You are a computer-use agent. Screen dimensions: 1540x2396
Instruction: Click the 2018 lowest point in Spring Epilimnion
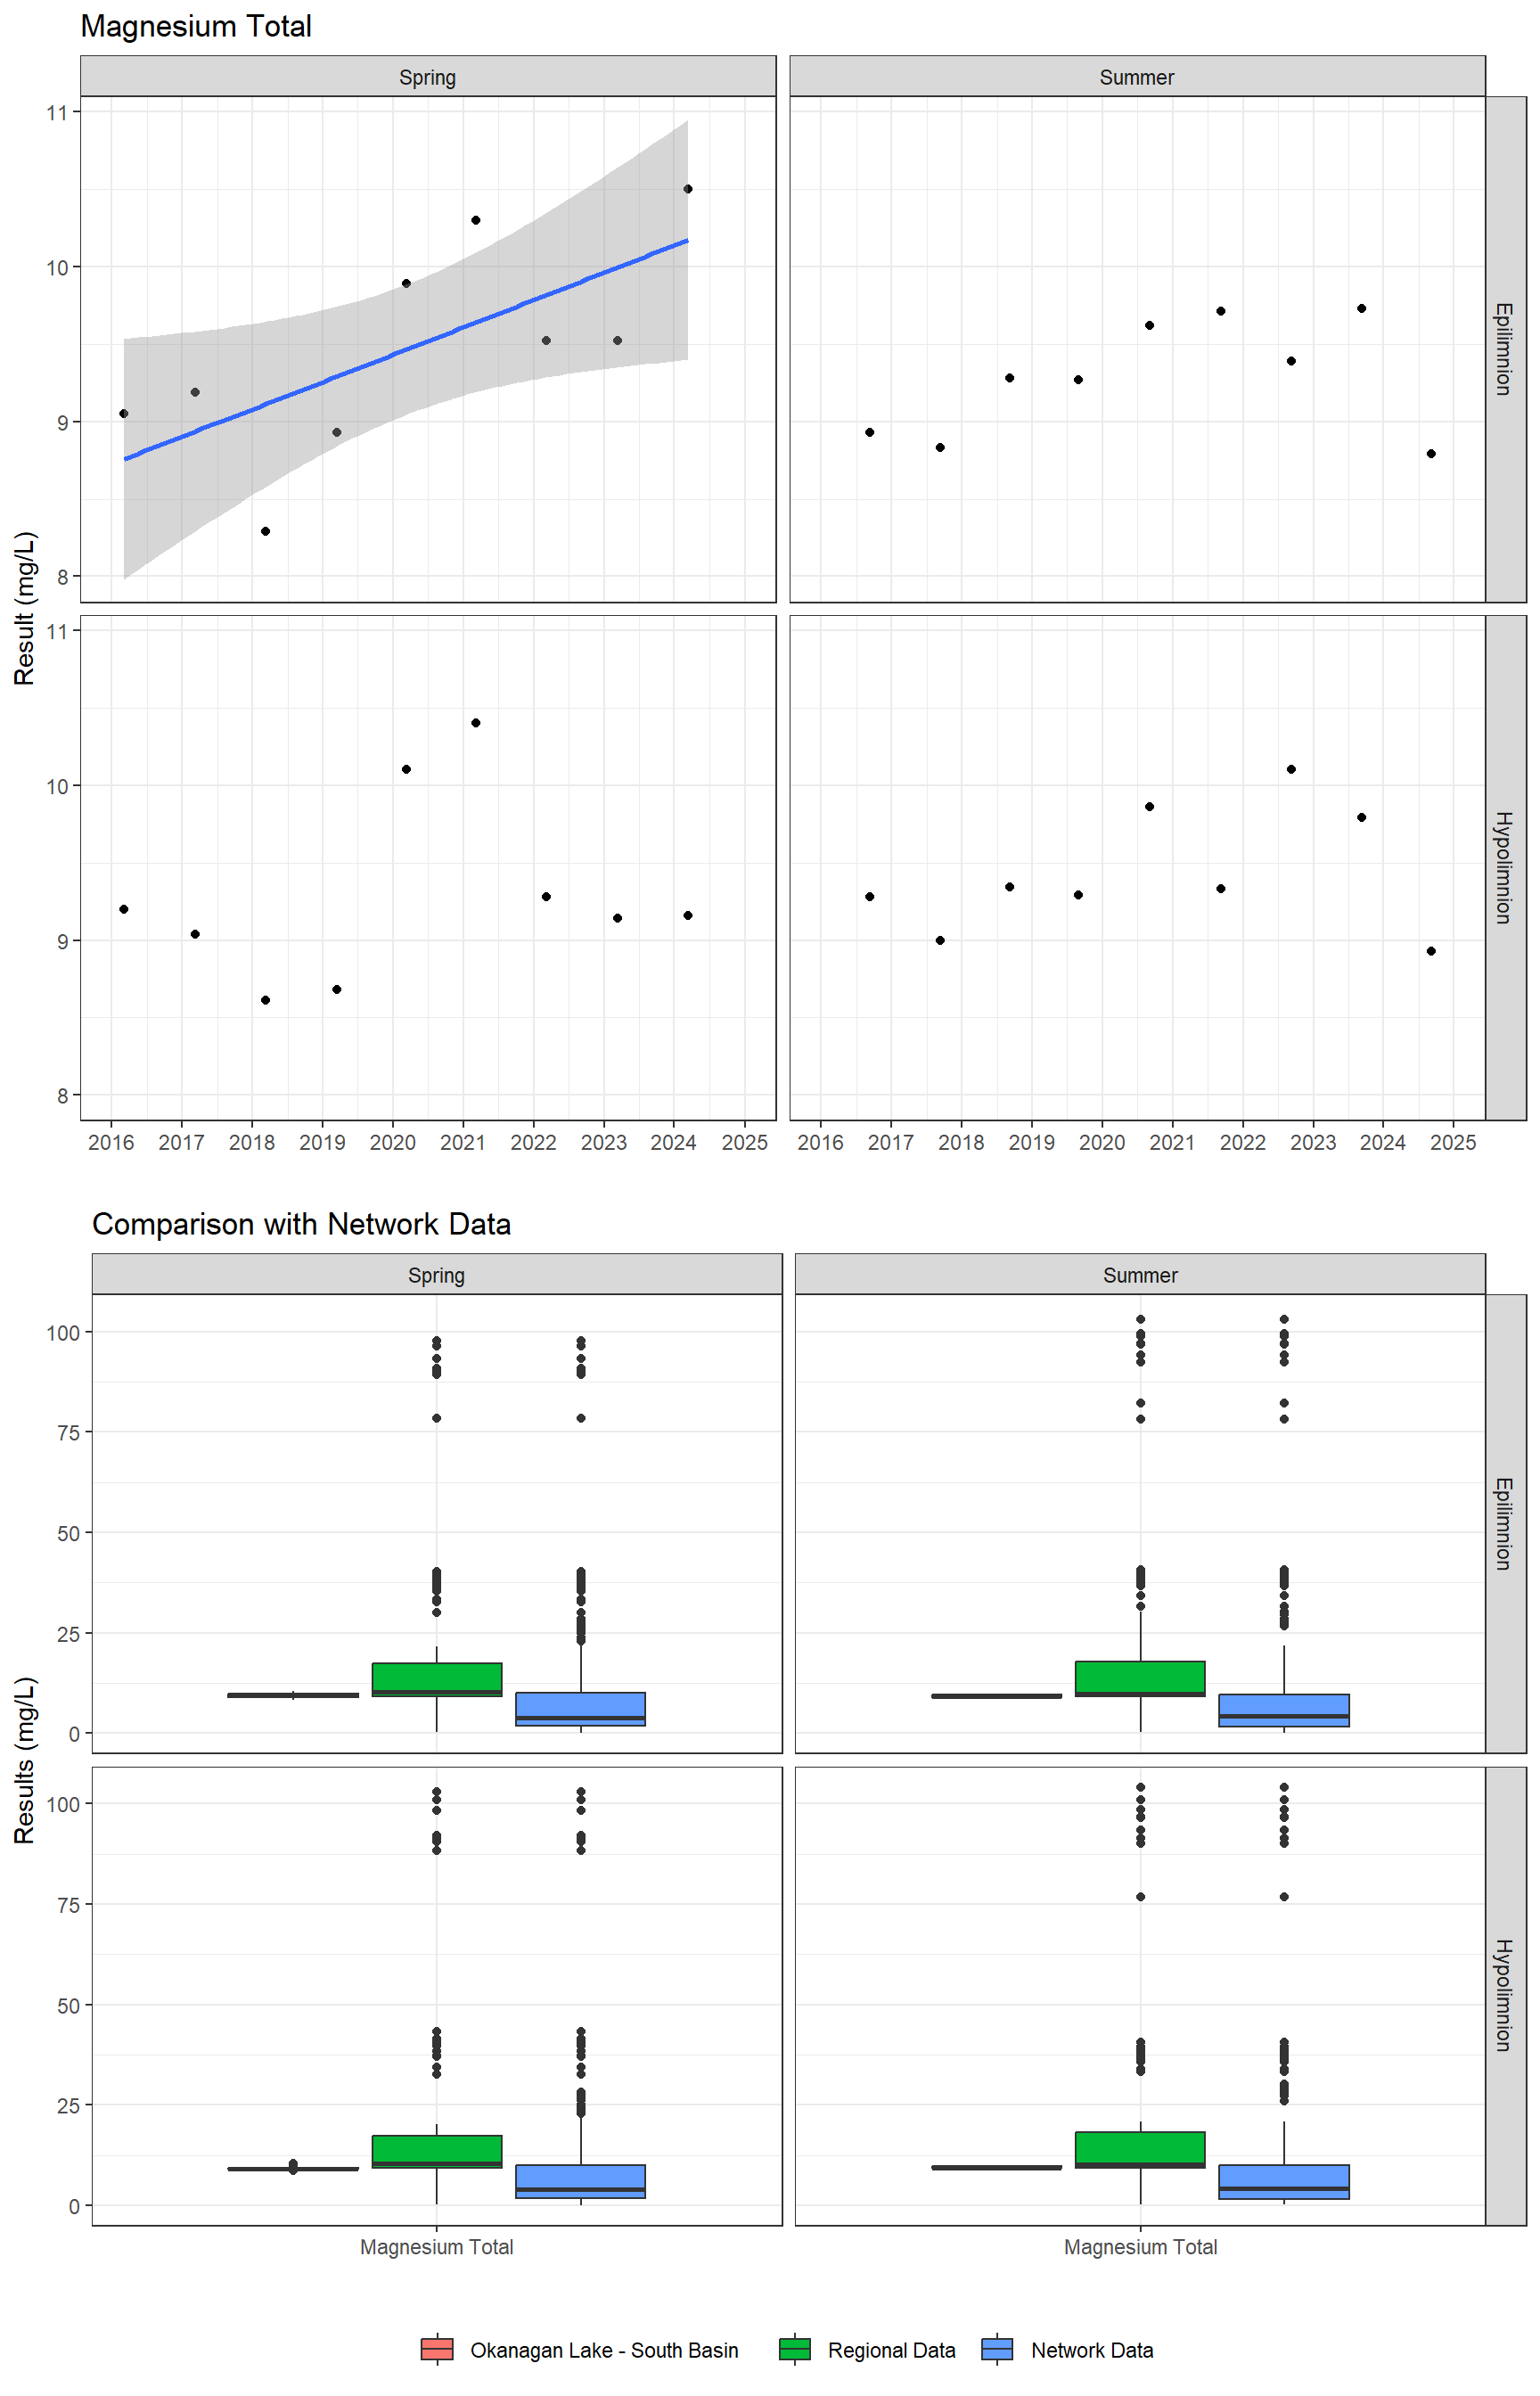(x=265, y=531)
